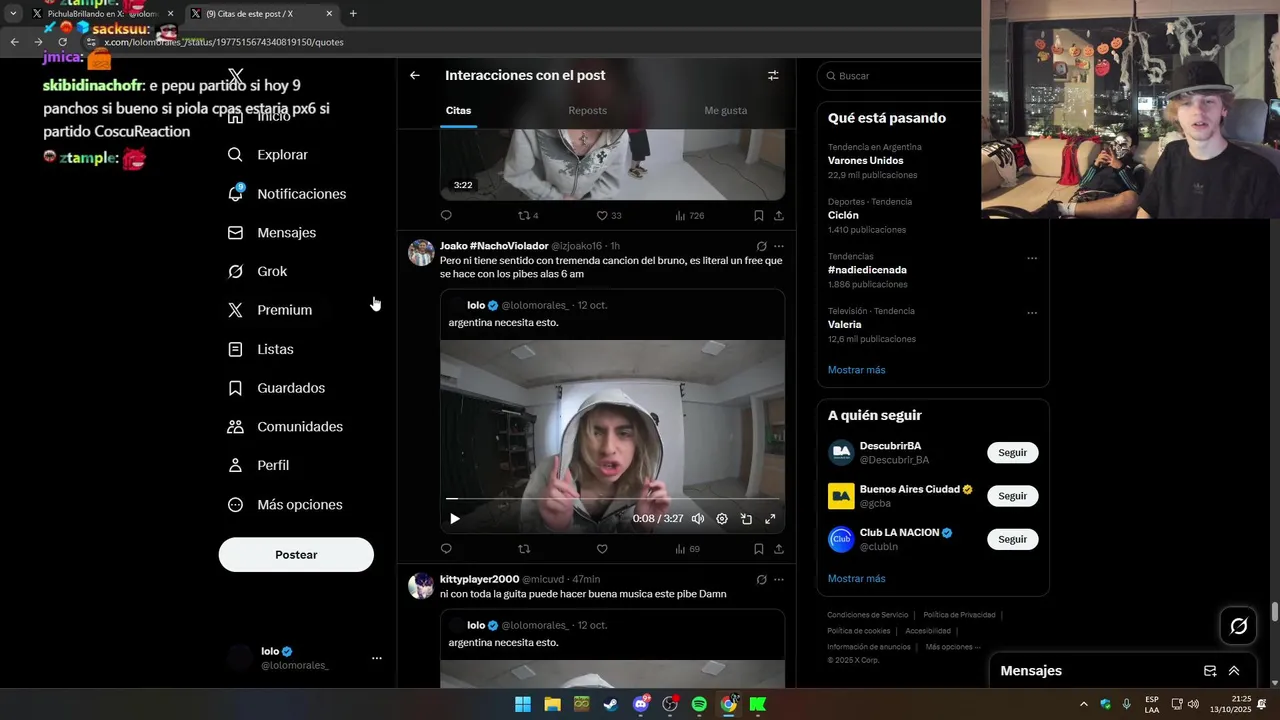
Task: Open more options for Valeria trend
Action: point(1032,313)
